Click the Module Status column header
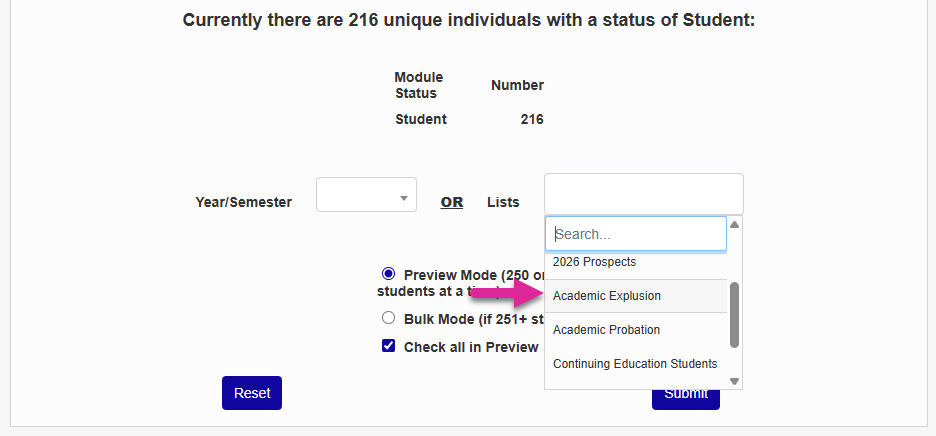Viewport: 936px width, 436px height. tap(418, 85)
